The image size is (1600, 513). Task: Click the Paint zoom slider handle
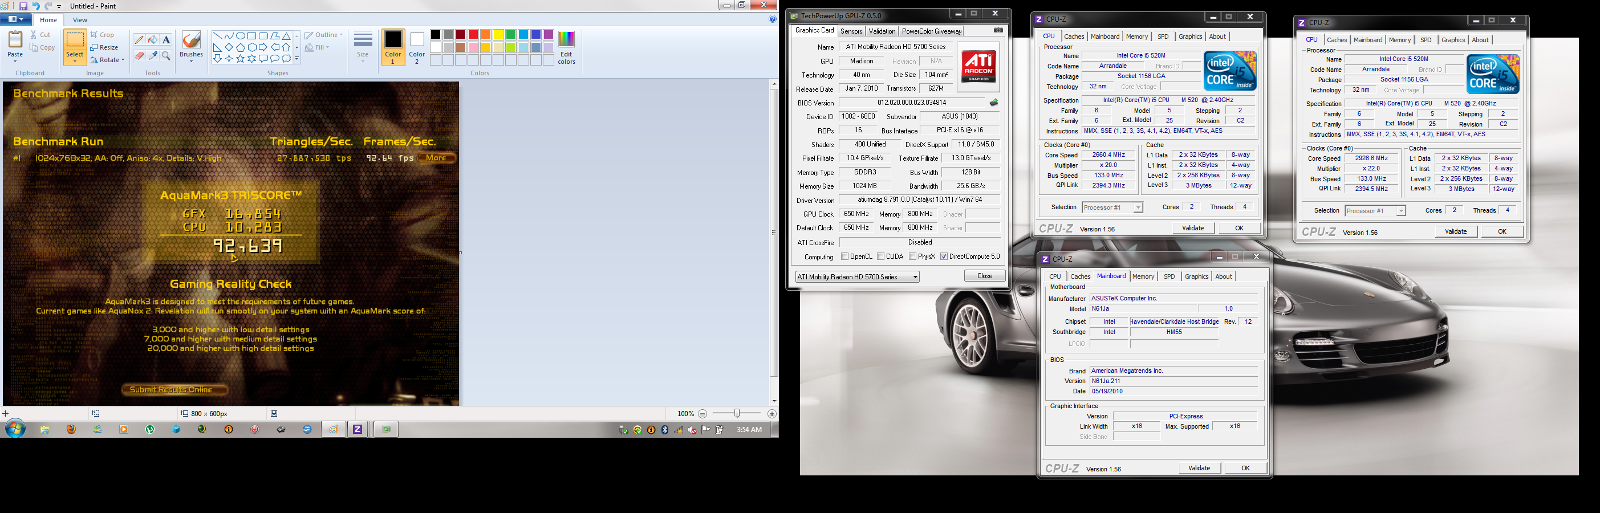click(737, 413)
